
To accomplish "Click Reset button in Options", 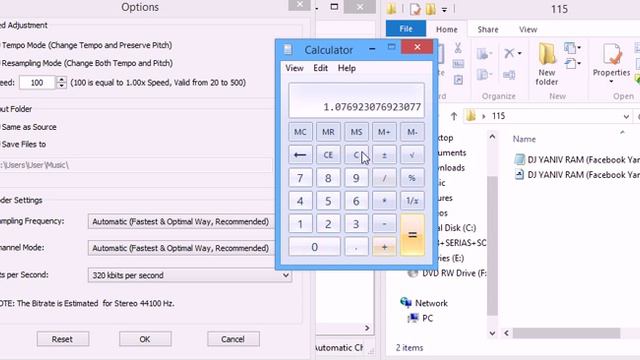I will coord(62,339).
